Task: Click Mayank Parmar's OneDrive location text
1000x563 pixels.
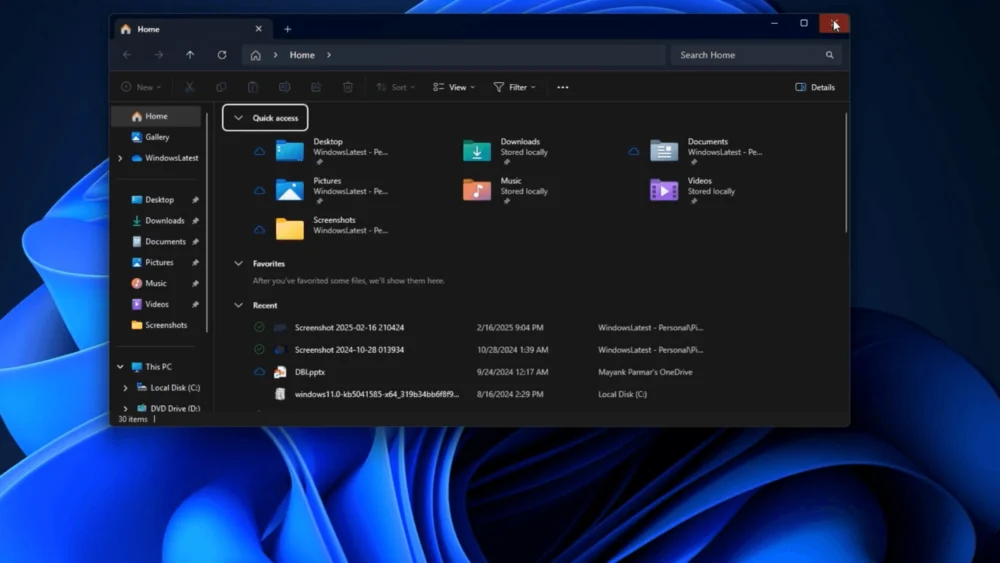Action: point(645,372)
